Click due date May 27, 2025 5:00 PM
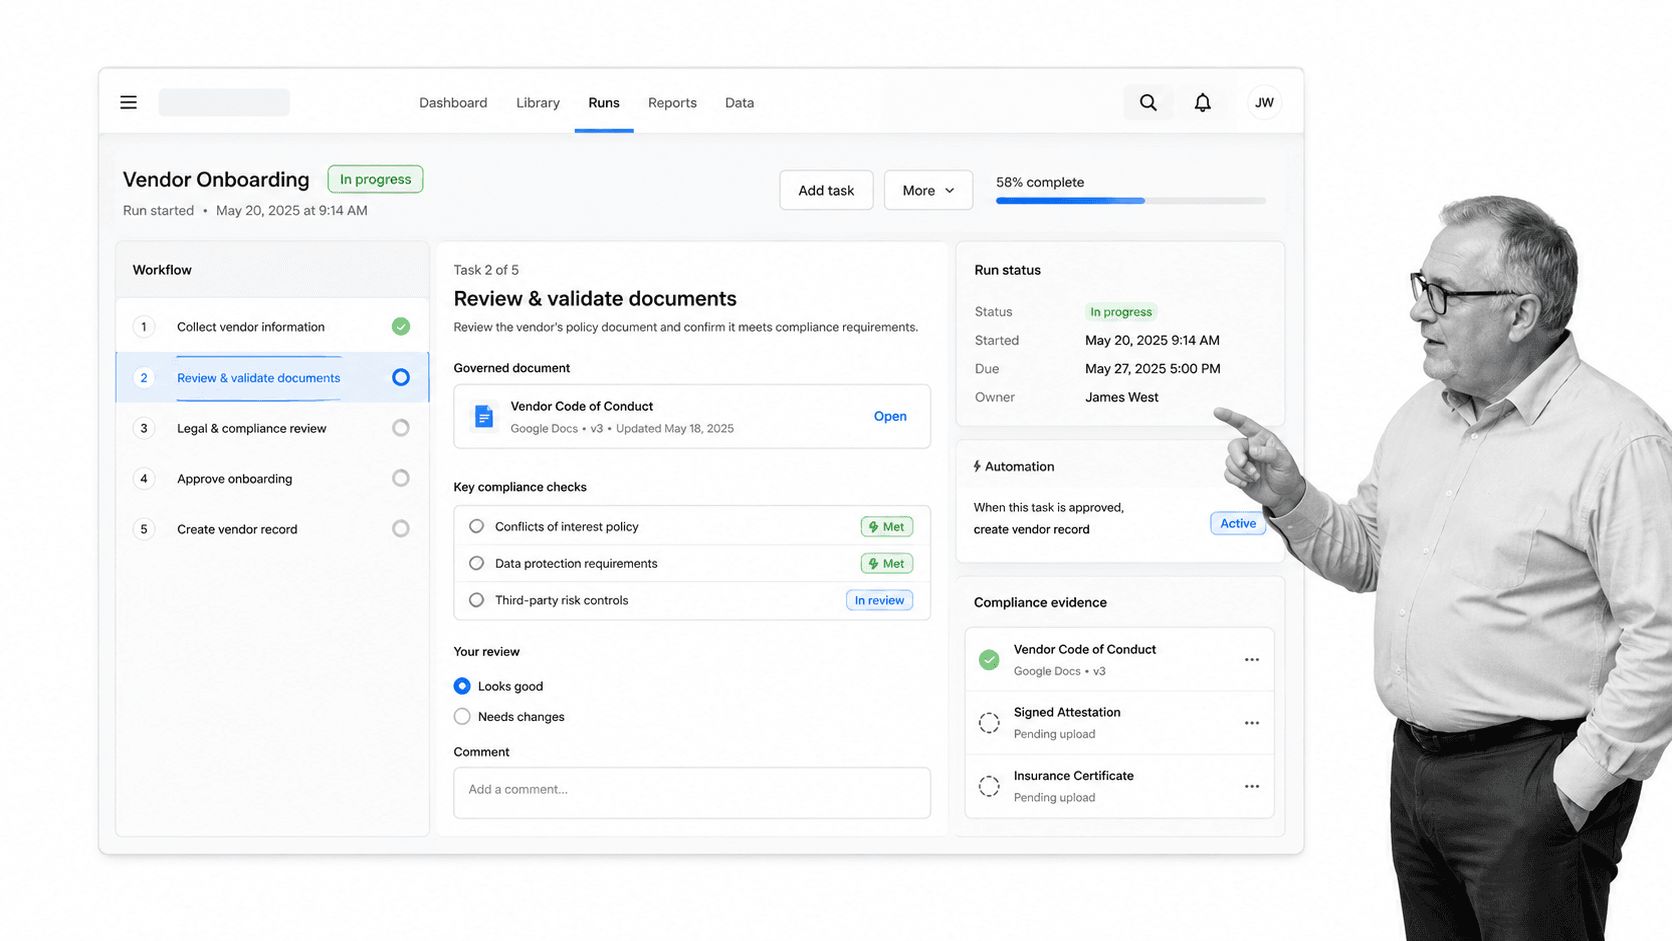This screenshot has height=941, width=1672. coord(1152,368)
